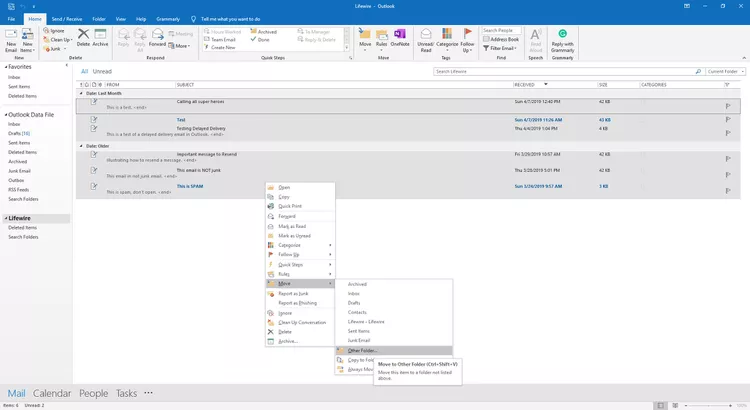Switch to the Send / Receive tab
The image size is (750, 410).
pos(66,19)
